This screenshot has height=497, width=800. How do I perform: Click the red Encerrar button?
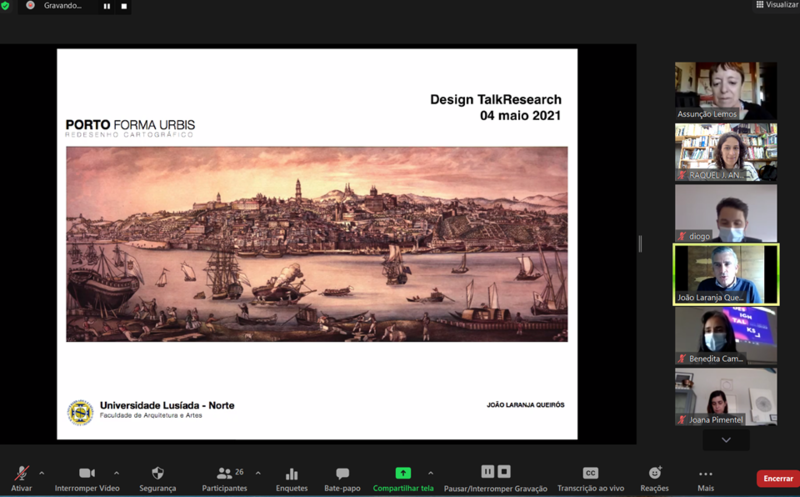pyautogui.click(x=778, y=478)
